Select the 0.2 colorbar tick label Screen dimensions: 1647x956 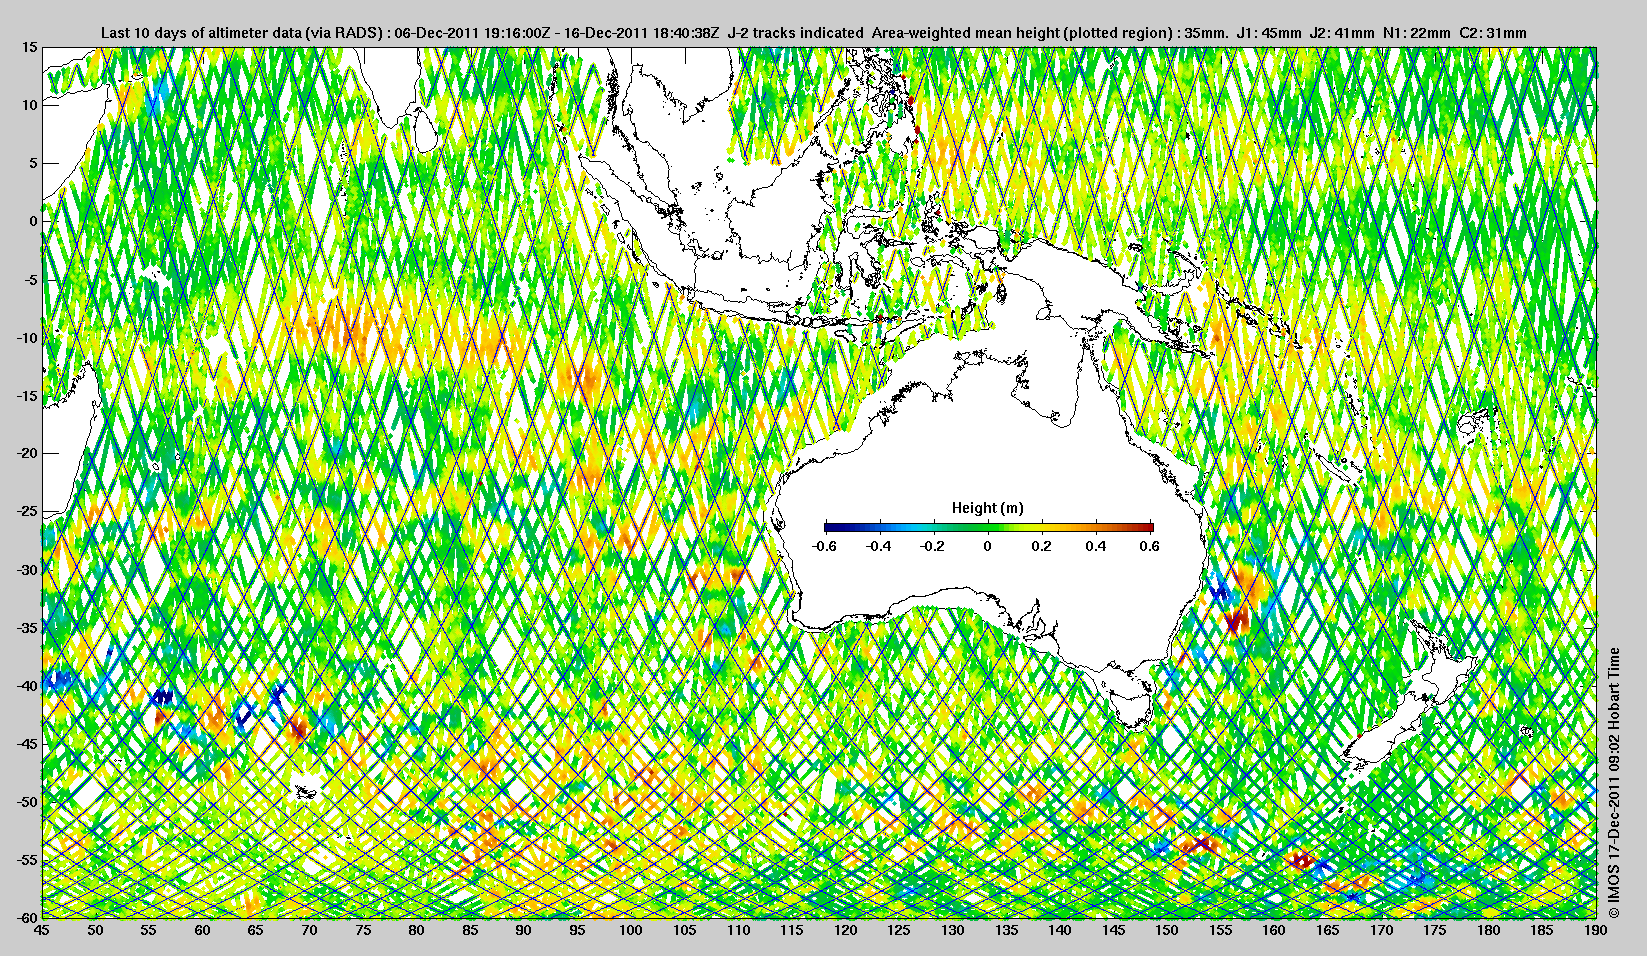tap(1042, 546)
